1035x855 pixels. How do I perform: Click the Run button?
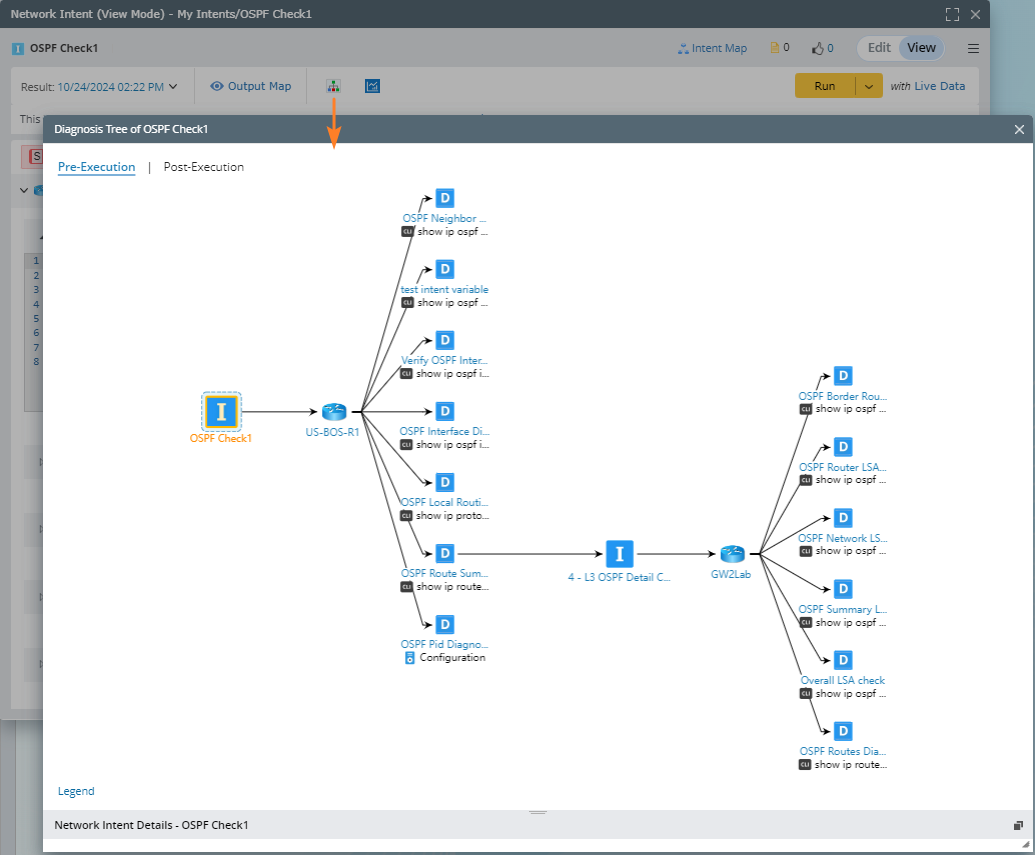(x=824, y=86)
